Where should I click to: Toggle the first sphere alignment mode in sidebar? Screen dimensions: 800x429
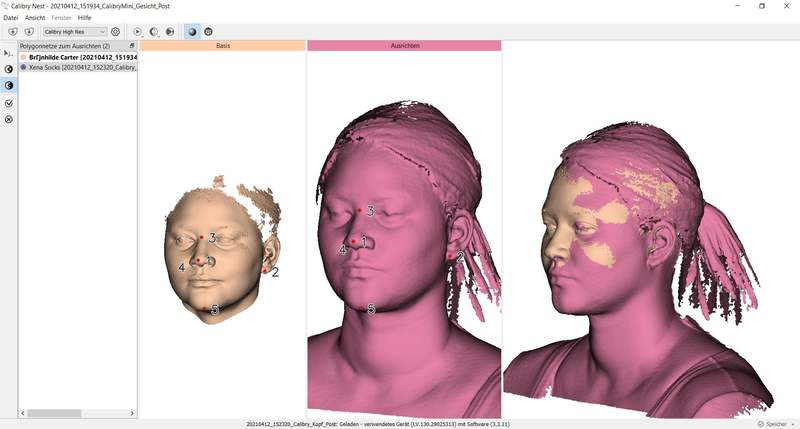coord(9,69)
